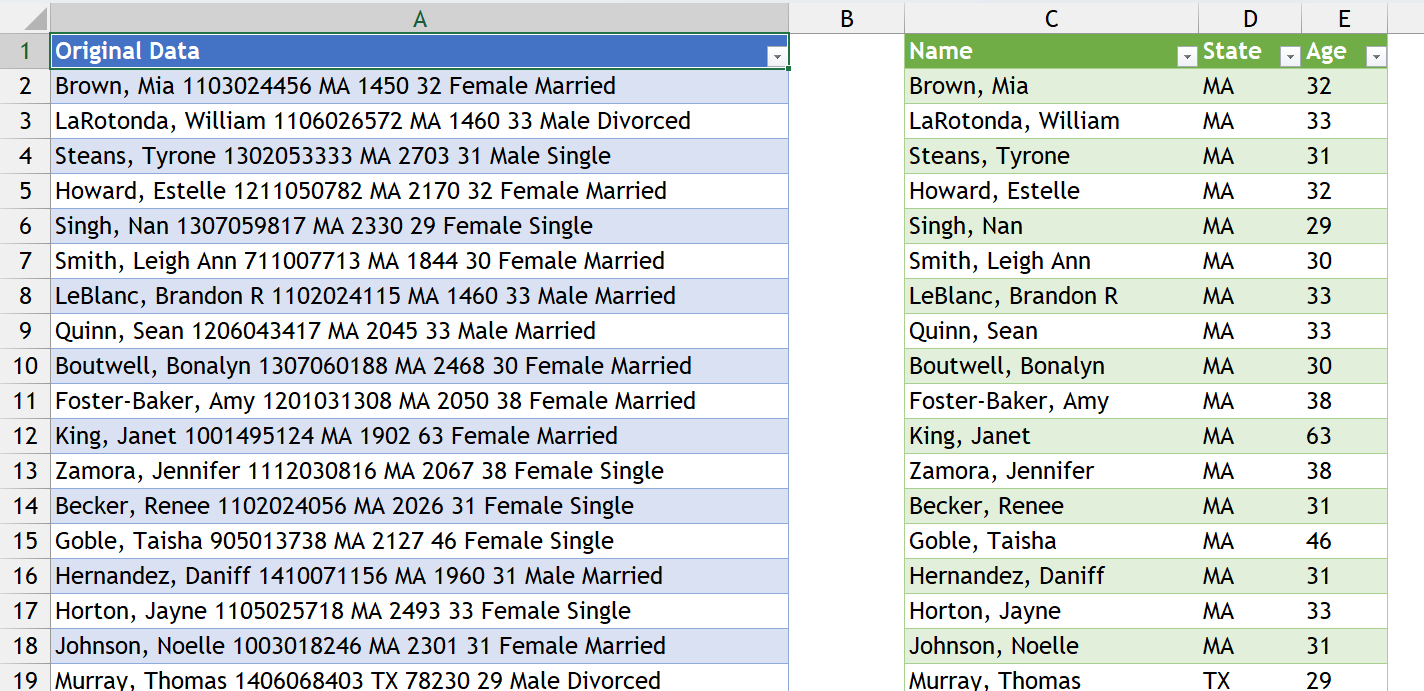Select cell with Howard, Estelle 1211050782 data

tap(419, 191)
